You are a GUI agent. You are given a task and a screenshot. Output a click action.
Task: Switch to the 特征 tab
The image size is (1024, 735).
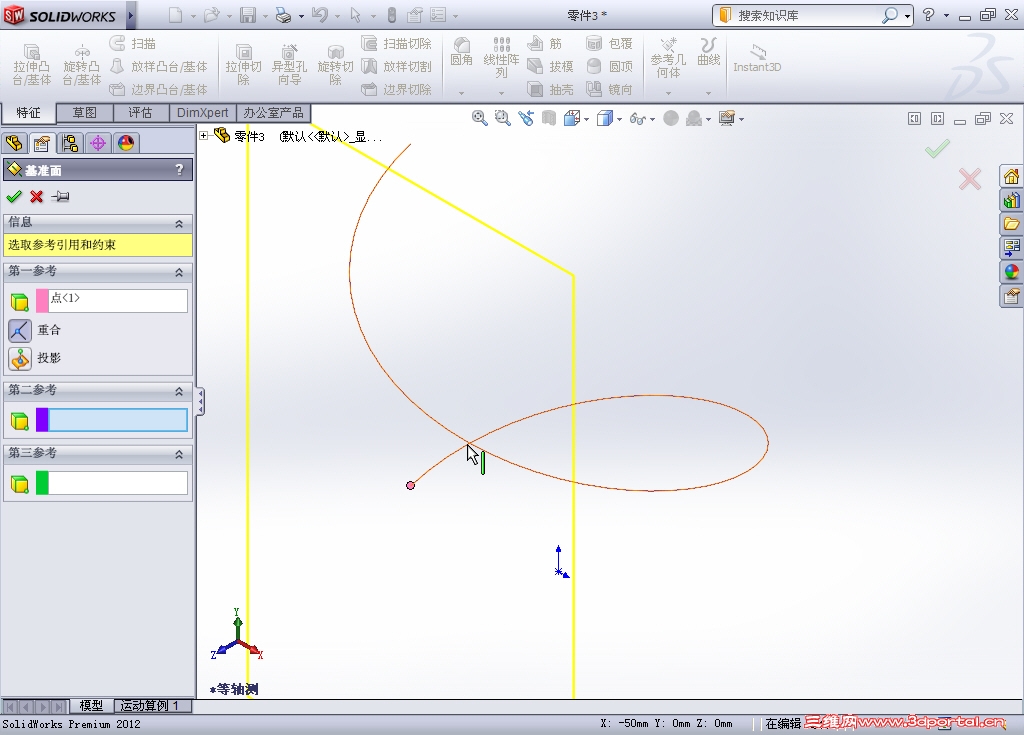point(28,113)
